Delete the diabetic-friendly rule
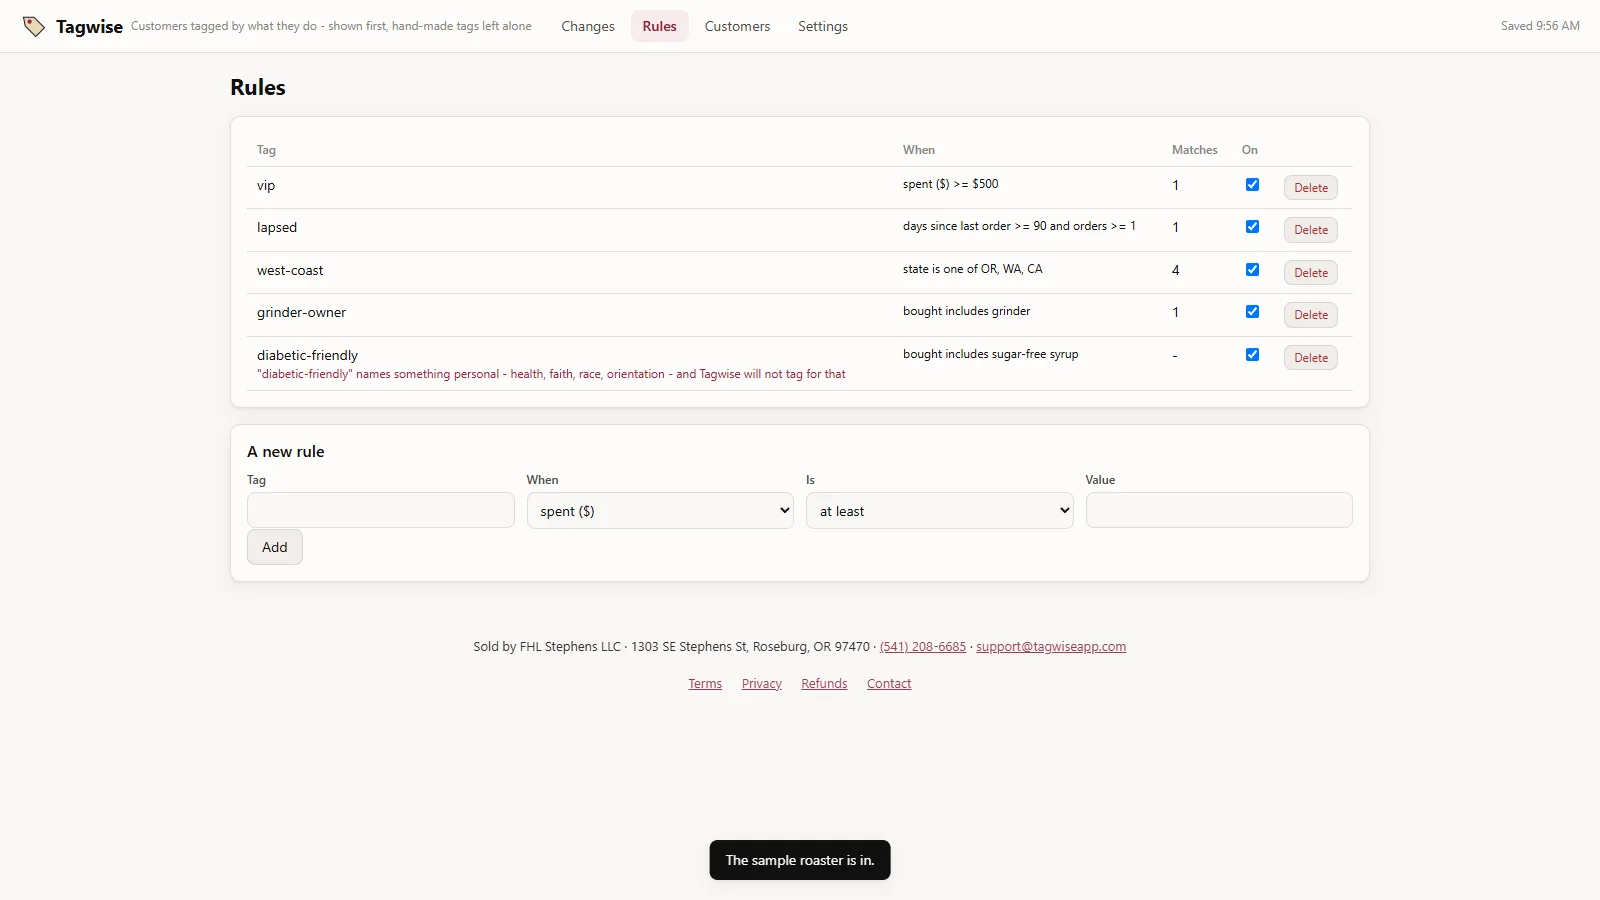This screenshot has width=1600, height=900. tap(1311, 357)
